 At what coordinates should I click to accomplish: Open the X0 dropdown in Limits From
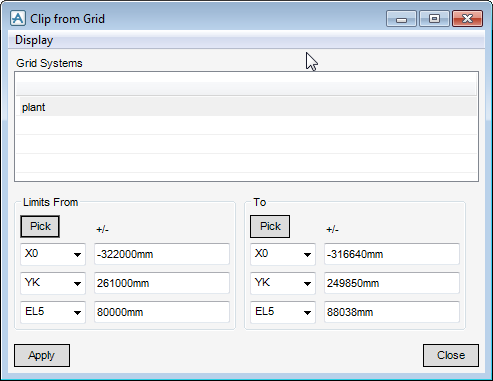coord(53,254)
